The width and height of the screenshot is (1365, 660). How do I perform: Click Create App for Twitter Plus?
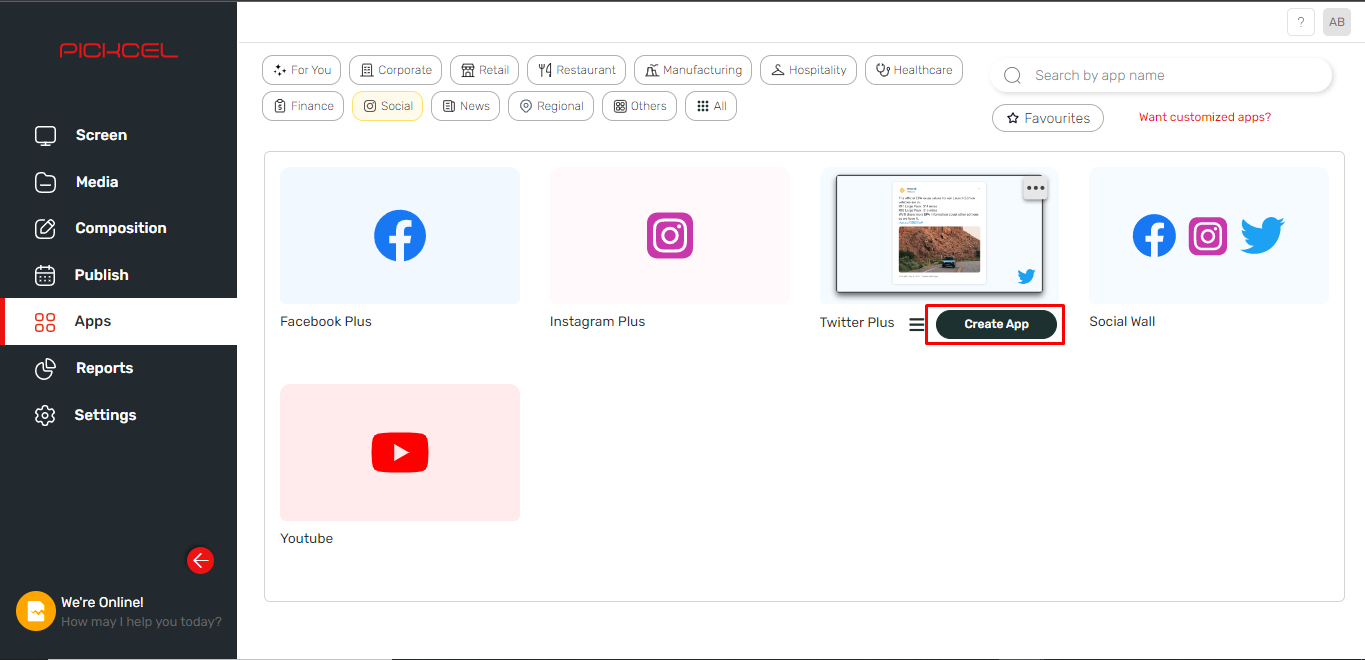[996, 324]
